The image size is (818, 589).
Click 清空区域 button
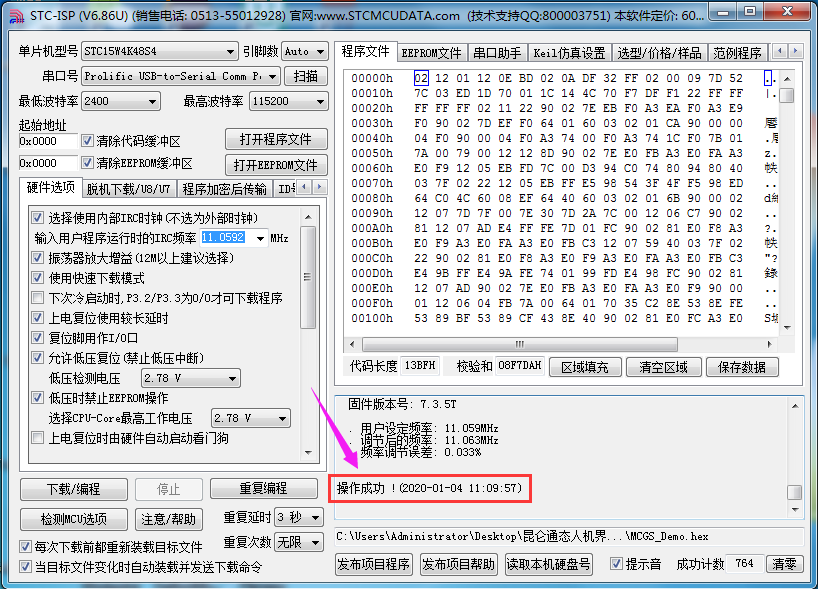pyautogui.click(x=664, y=367)
